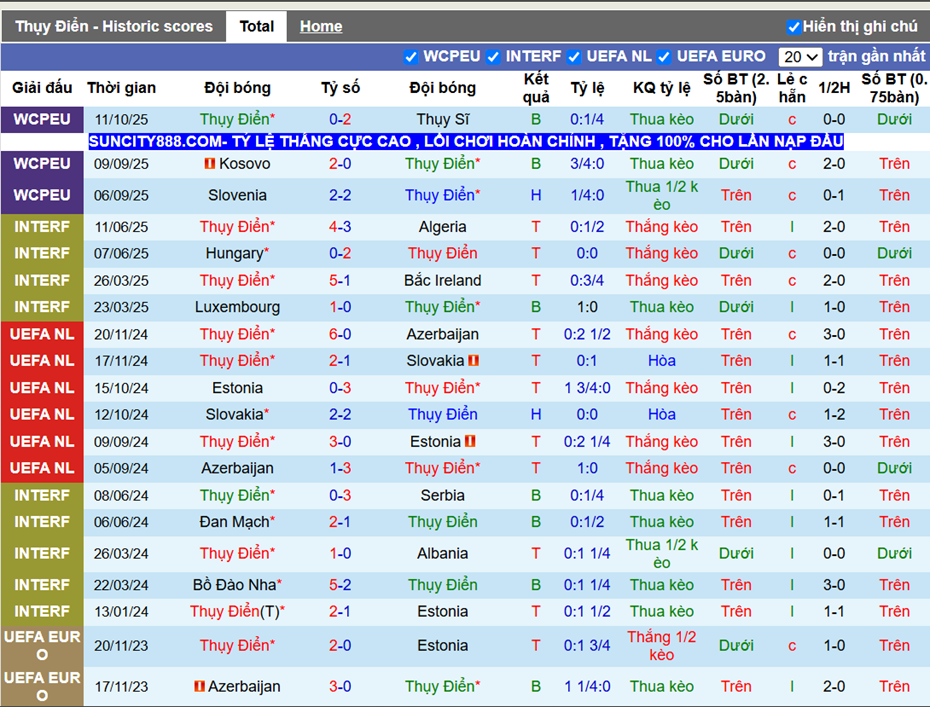The image size is (930, 707).
Task: Toggle Hiển thị ghi chú checkbox
Action: [793, 27]
